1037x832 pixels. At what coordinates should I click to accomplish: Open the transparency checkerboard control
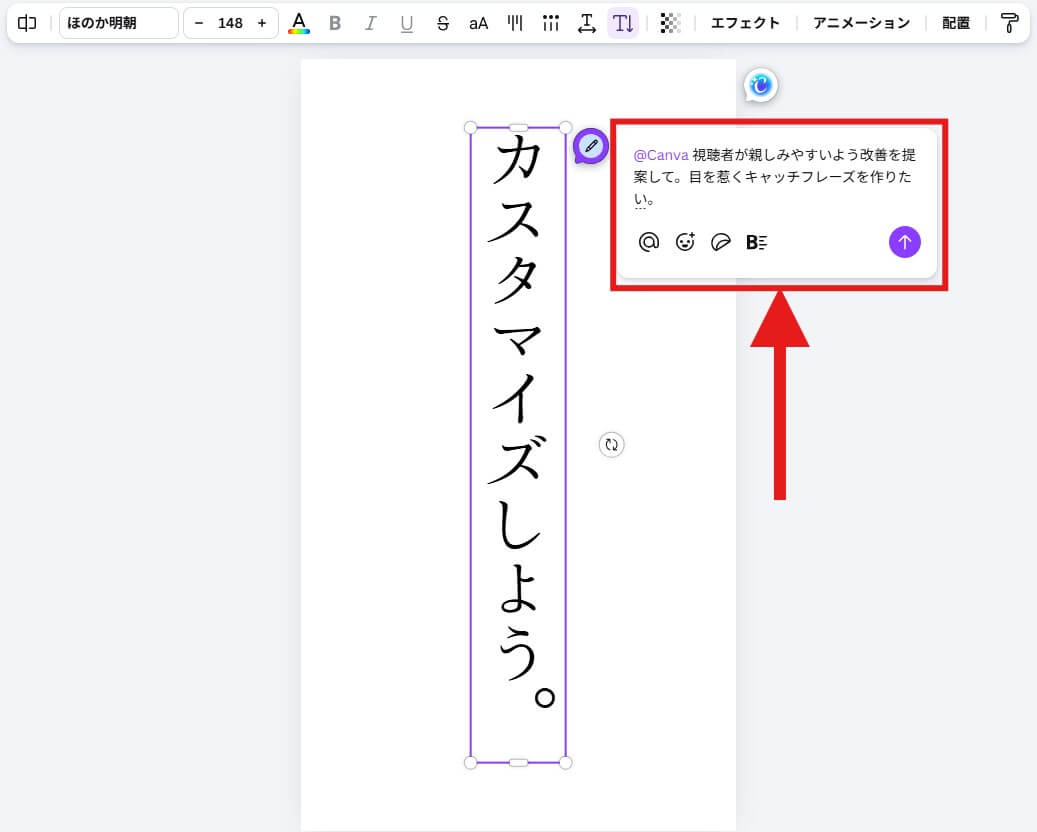tap(670, 23)
